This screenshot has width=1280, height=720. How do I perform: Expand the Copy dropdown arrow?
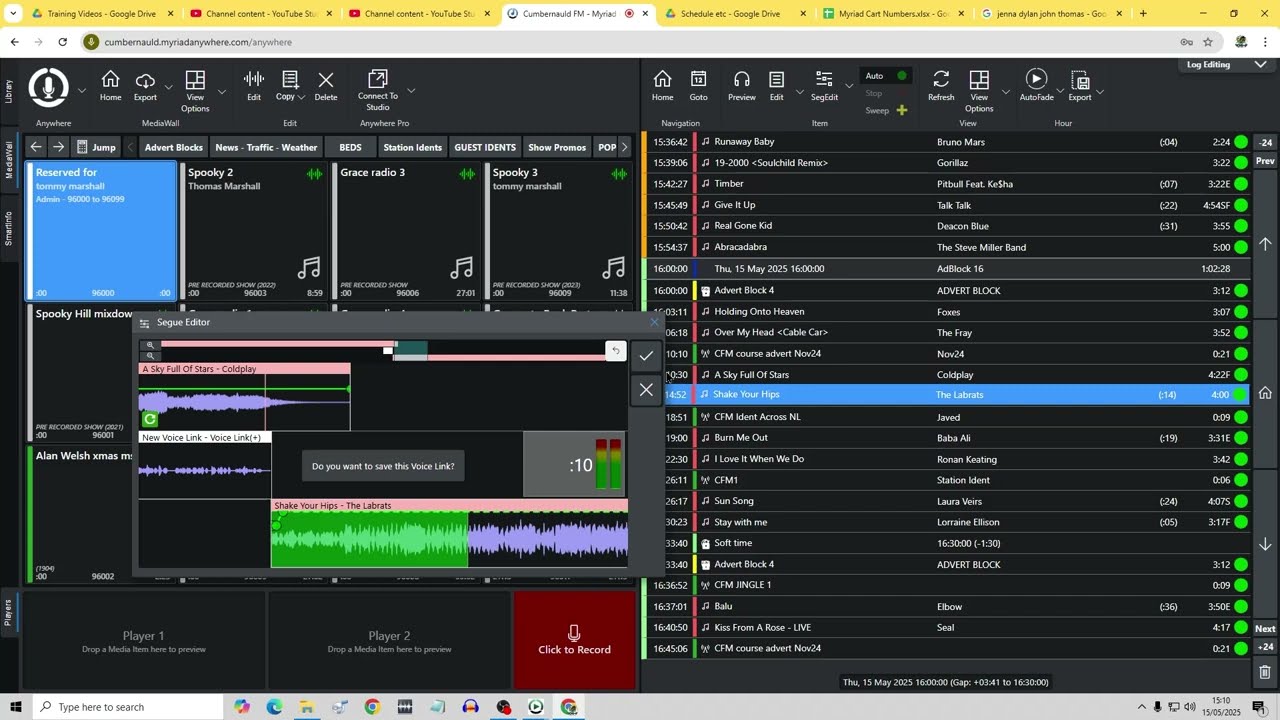coord(301,97)
